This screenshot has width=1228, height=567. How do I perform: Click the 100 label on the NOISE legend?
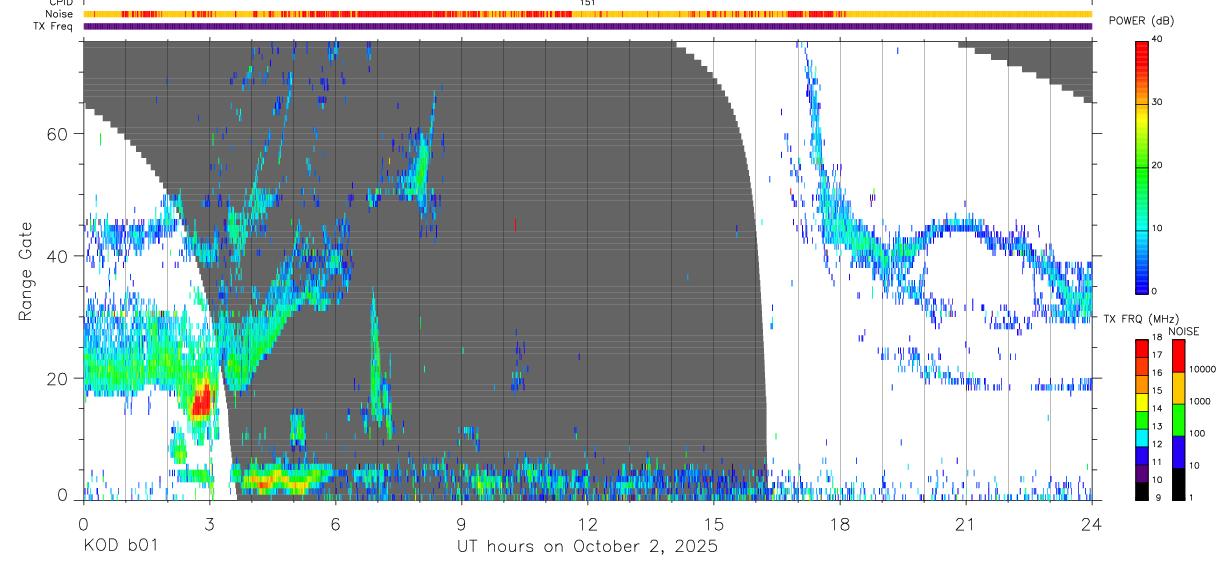[x=1198, y=433]
